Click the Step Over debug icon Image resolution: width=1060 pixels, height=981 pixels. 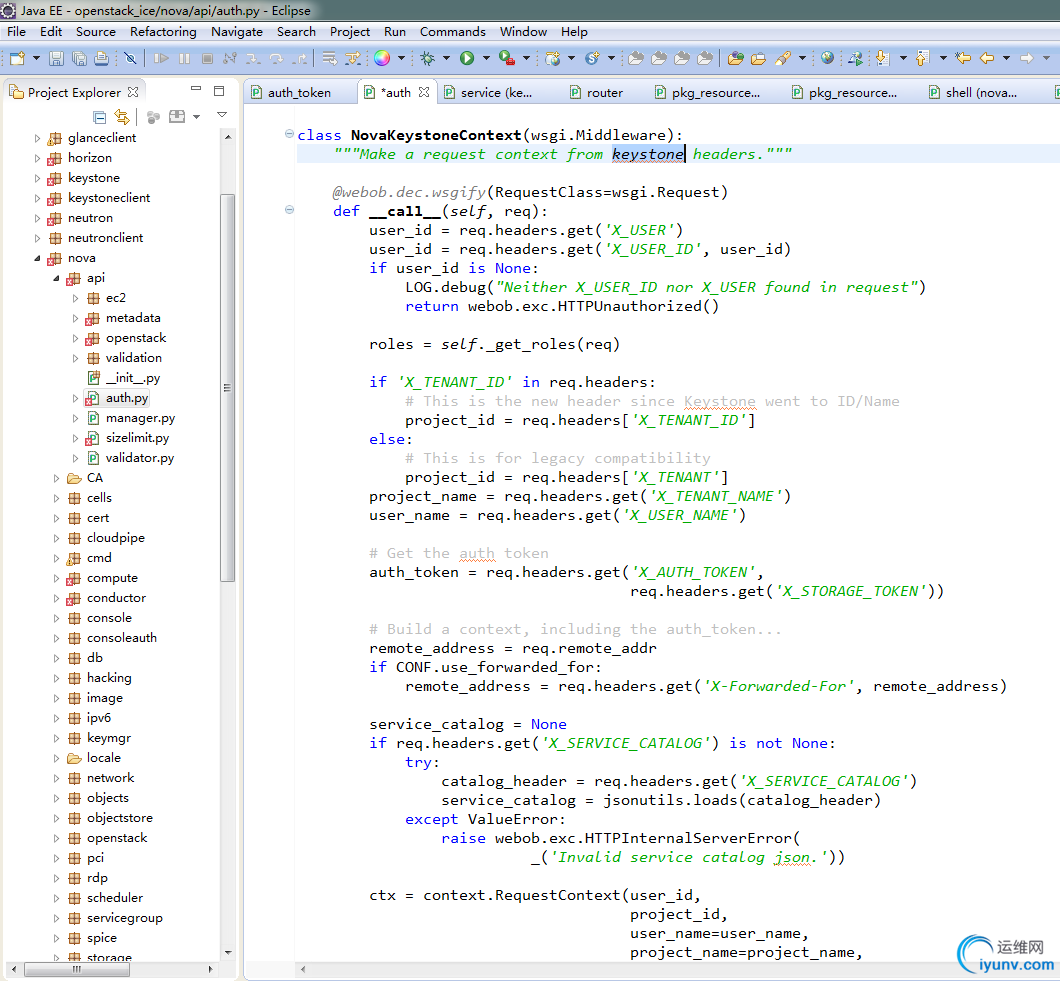click(x=276, y=58)
